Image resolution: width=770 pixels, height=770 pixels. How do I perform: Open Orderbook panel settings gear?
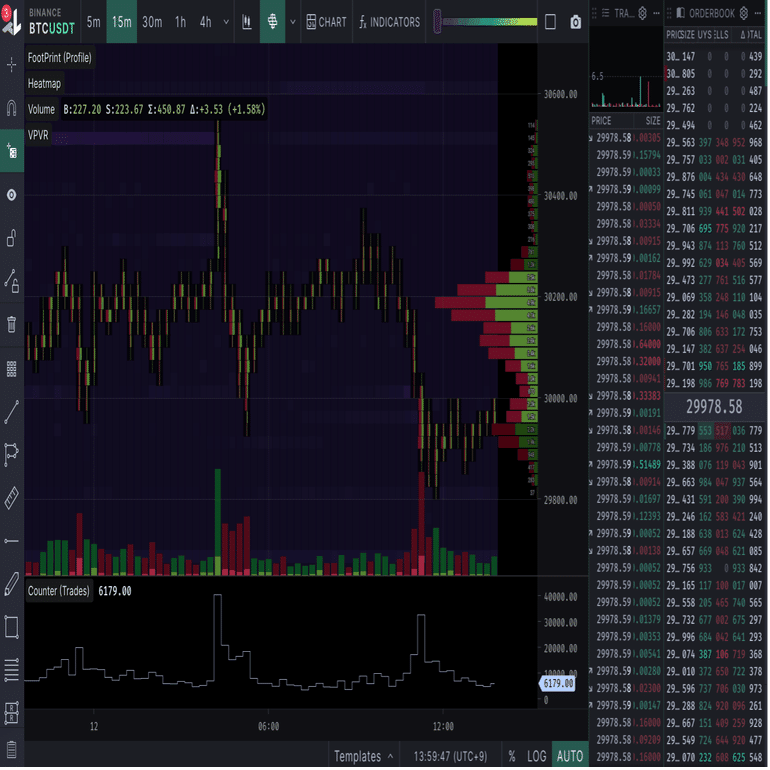(x=743, y=13)
